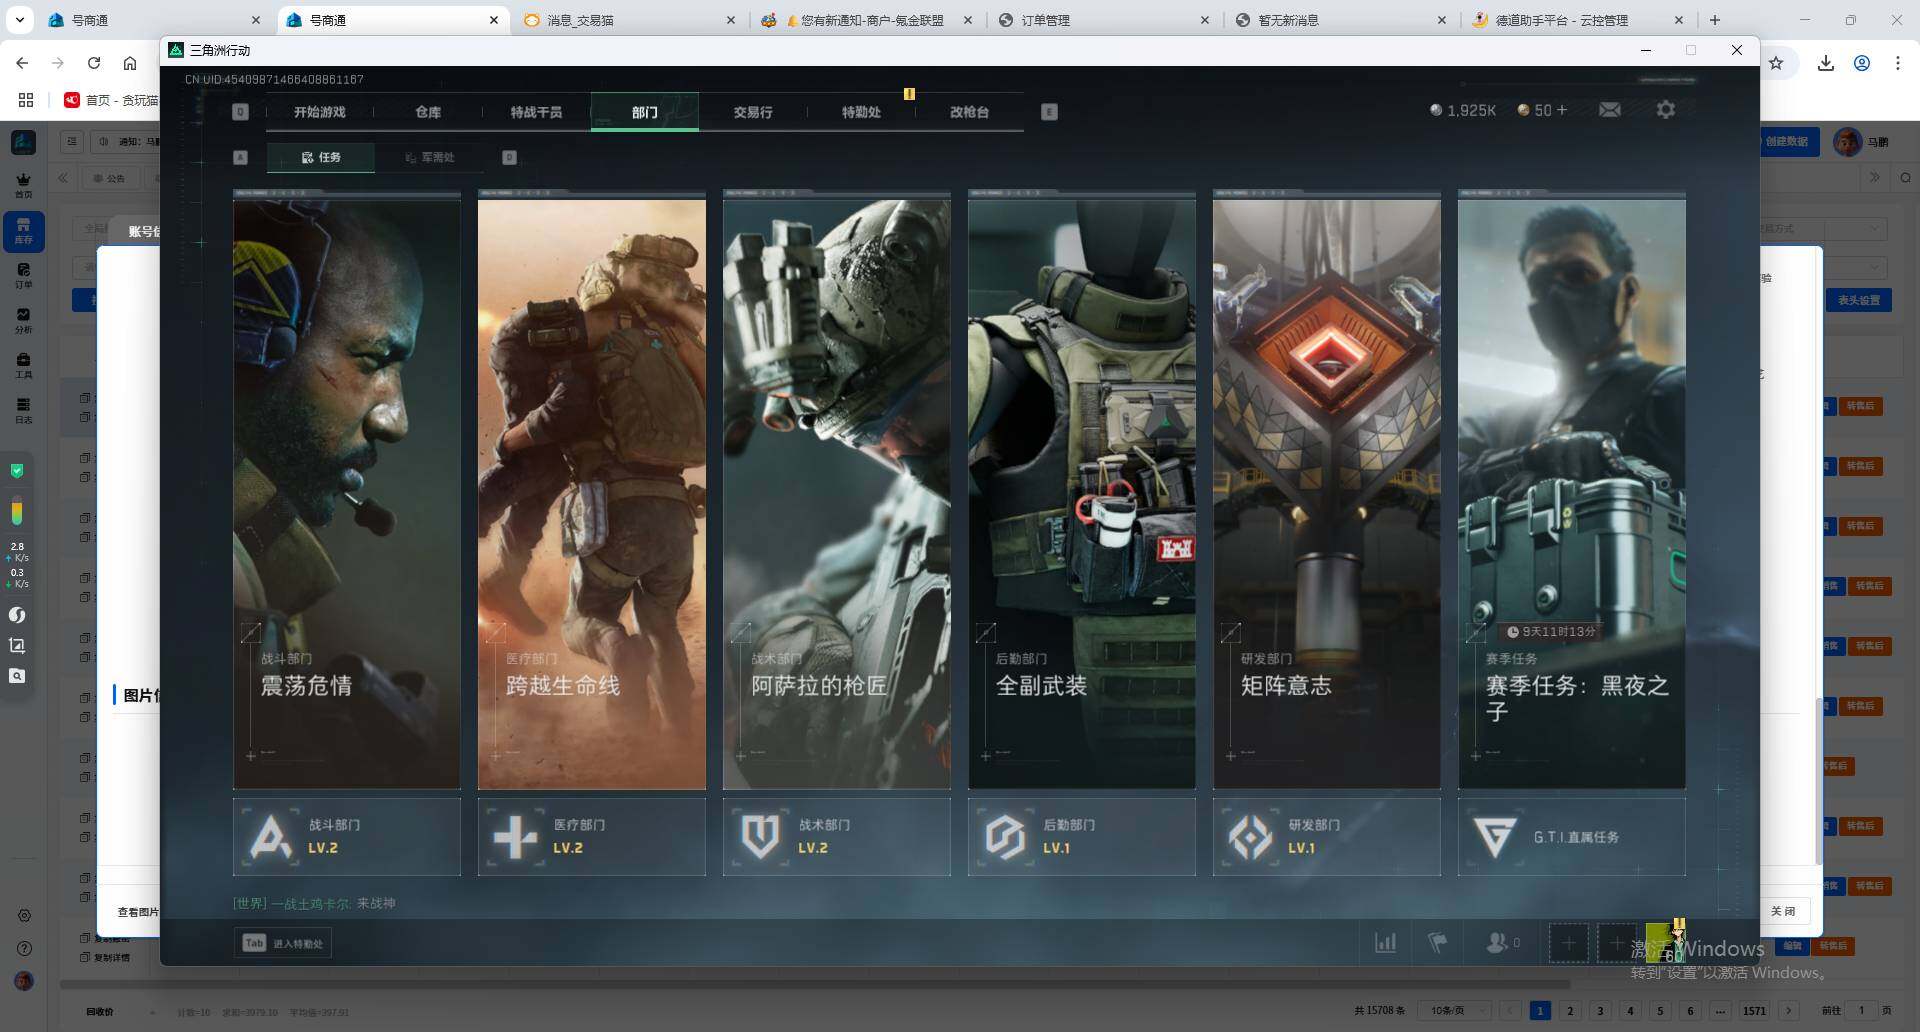This screenshot has width=1920, height=1032.
Task: Open the help question mark icon in sidebar
Action: click(x=24, y=948)
